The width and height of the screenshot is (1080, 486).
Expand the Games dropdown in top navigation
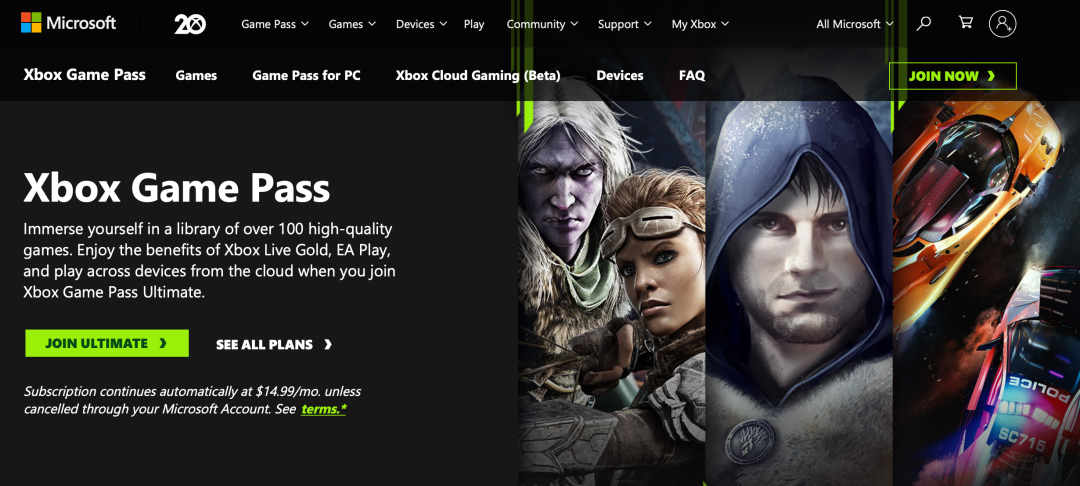coord(352,24)
